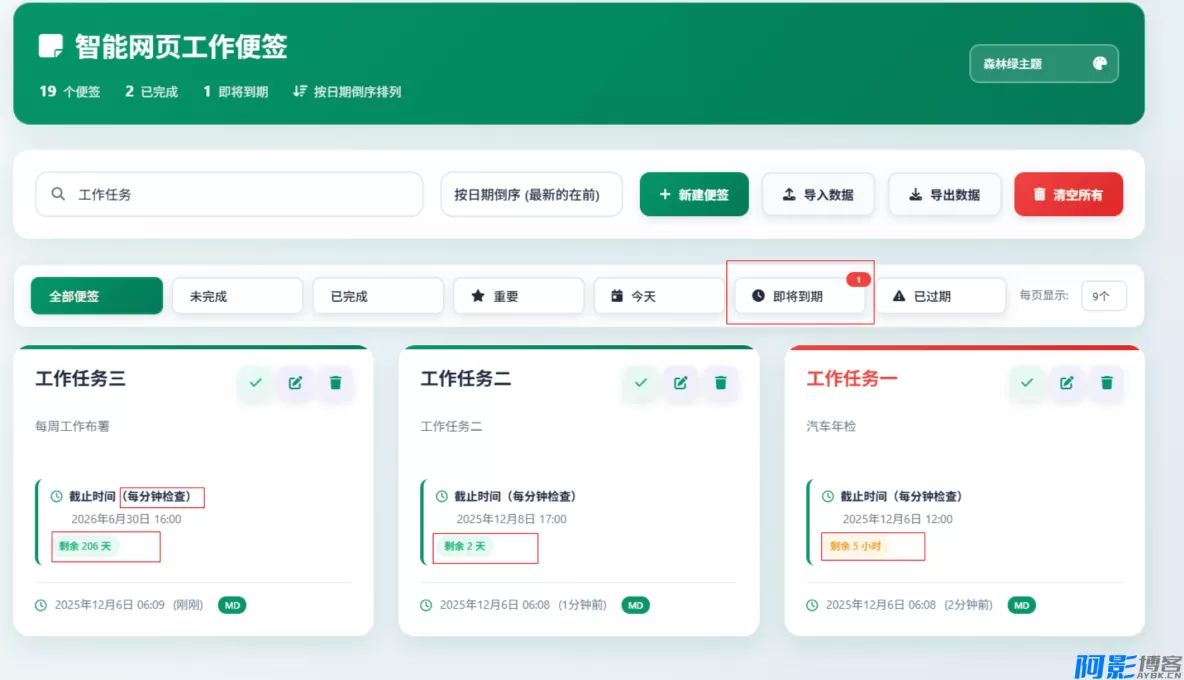Image resolution: width=1184 pixels, height=680 pixels.
Task: Mark 工作任务三 as completed using the checkmark icon
Action: 255,382
